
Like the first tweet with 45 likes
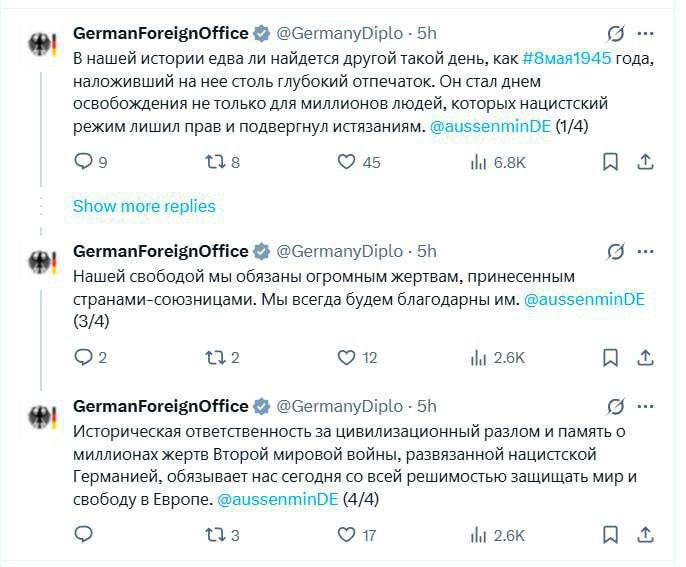[346, 162]
